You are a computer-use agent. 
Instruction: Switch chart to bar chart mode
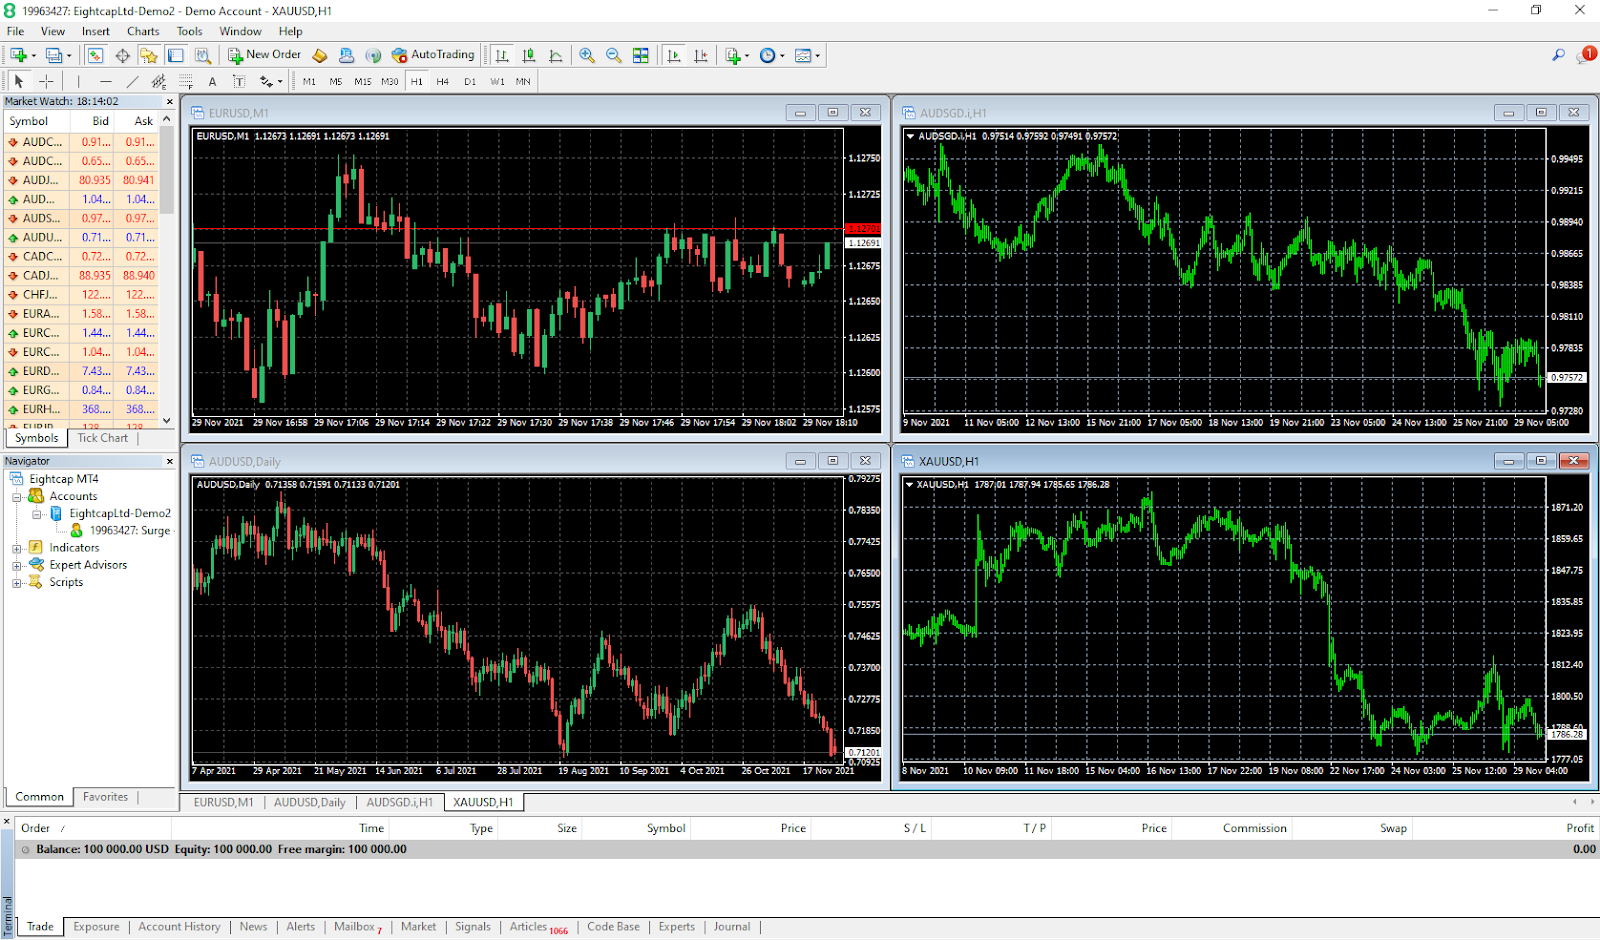502,56
